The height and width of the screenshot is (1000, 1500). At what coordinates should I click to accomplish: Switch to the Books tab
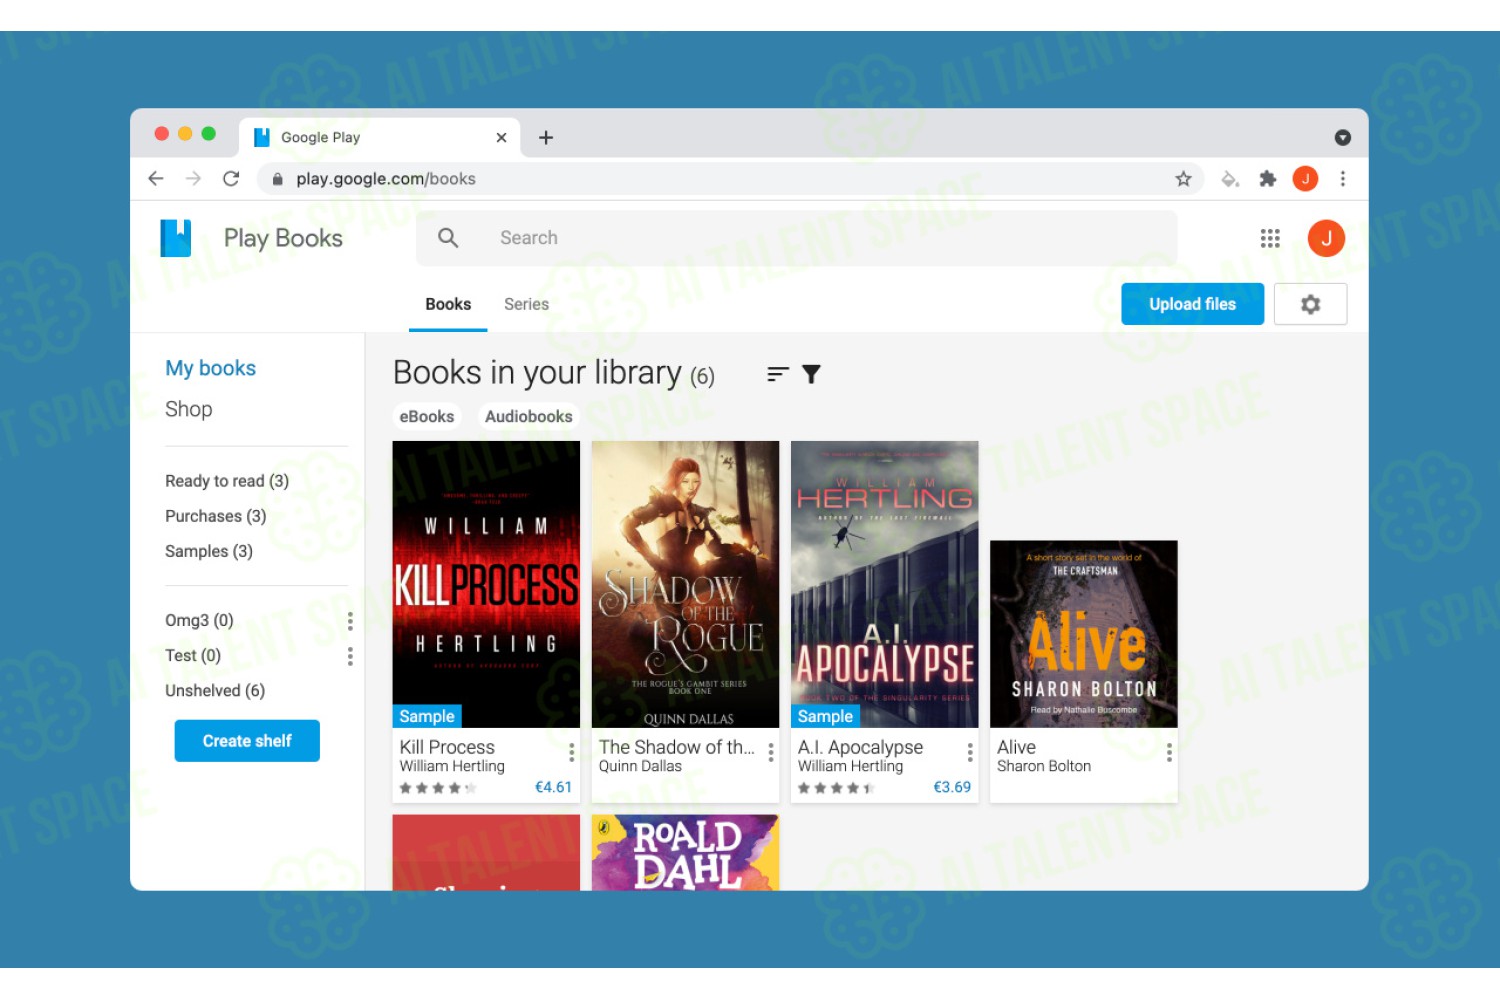point(448,305)
